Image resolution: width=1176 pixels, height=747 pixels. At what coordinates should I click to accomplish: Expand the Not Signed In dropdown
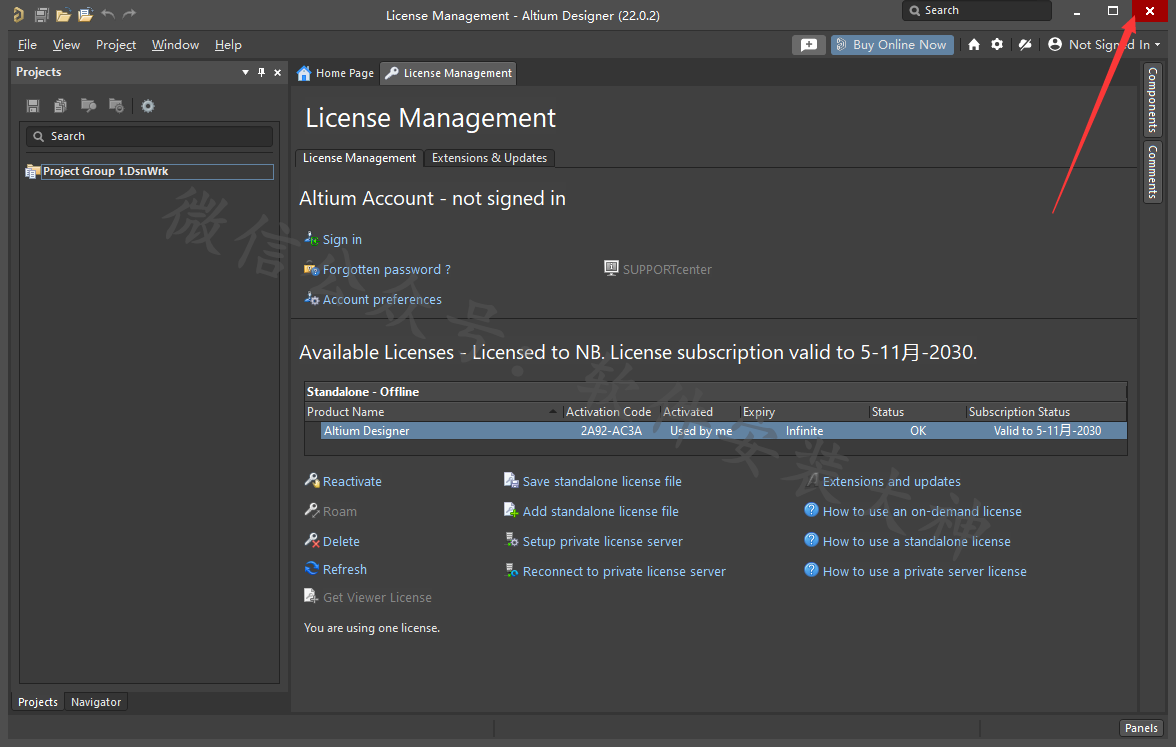click(1157, 45)
